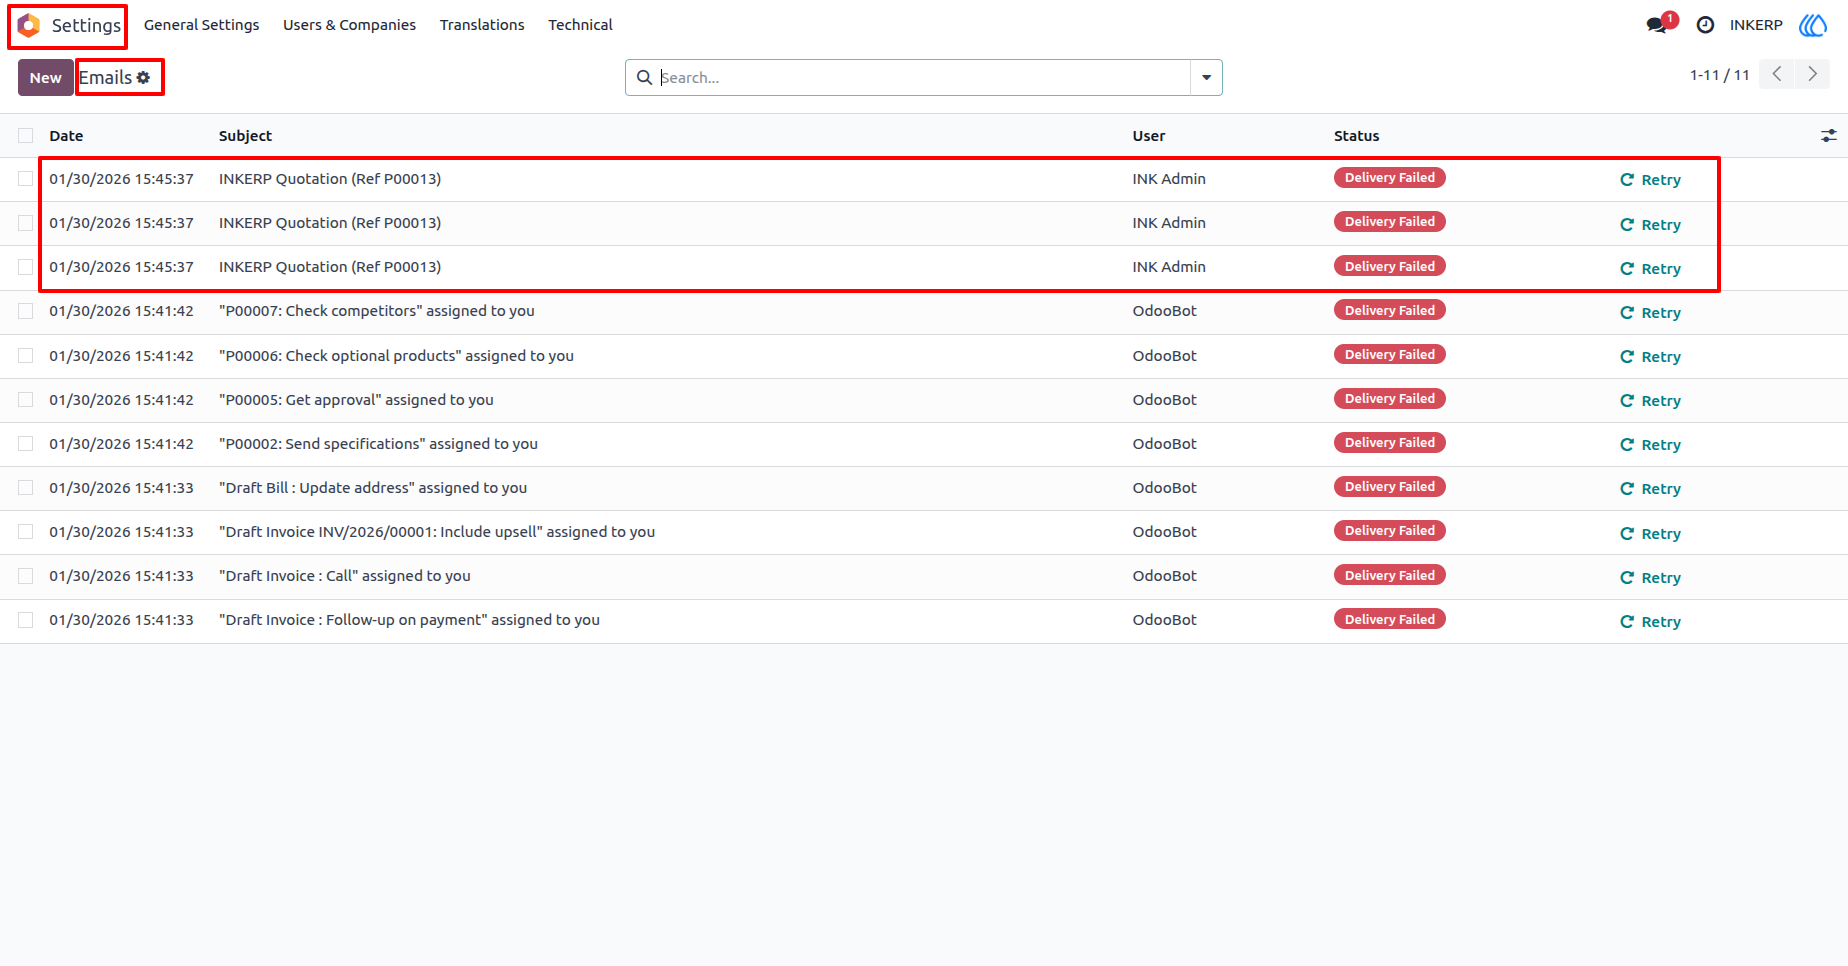Retry the "P00006: Check optional products" email
The image size is (1848, 966).
1650,357
